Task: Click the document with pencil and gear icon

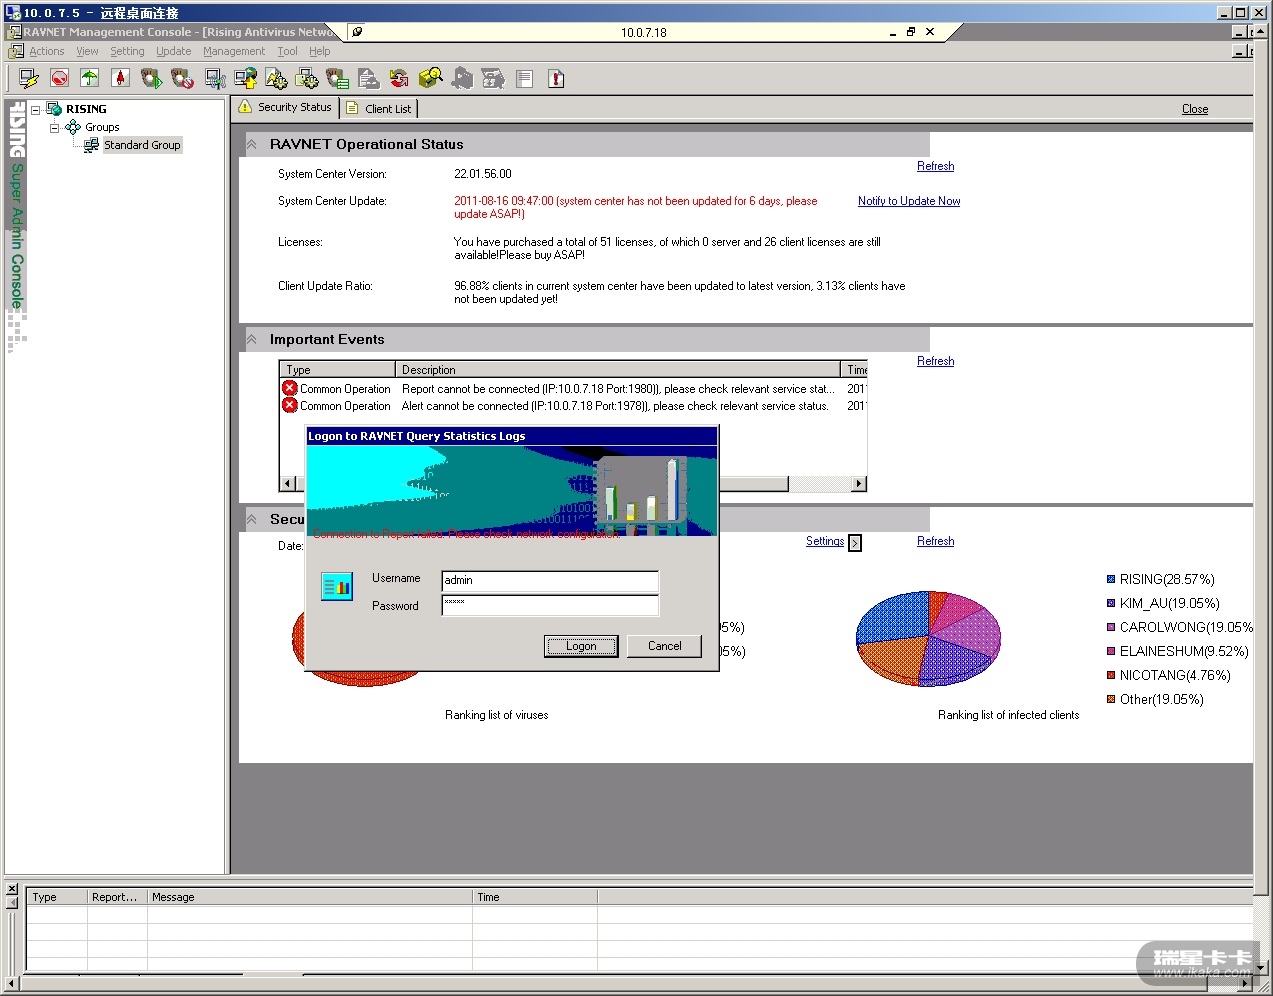Action: pyautogui.click(x=276, y=78)
